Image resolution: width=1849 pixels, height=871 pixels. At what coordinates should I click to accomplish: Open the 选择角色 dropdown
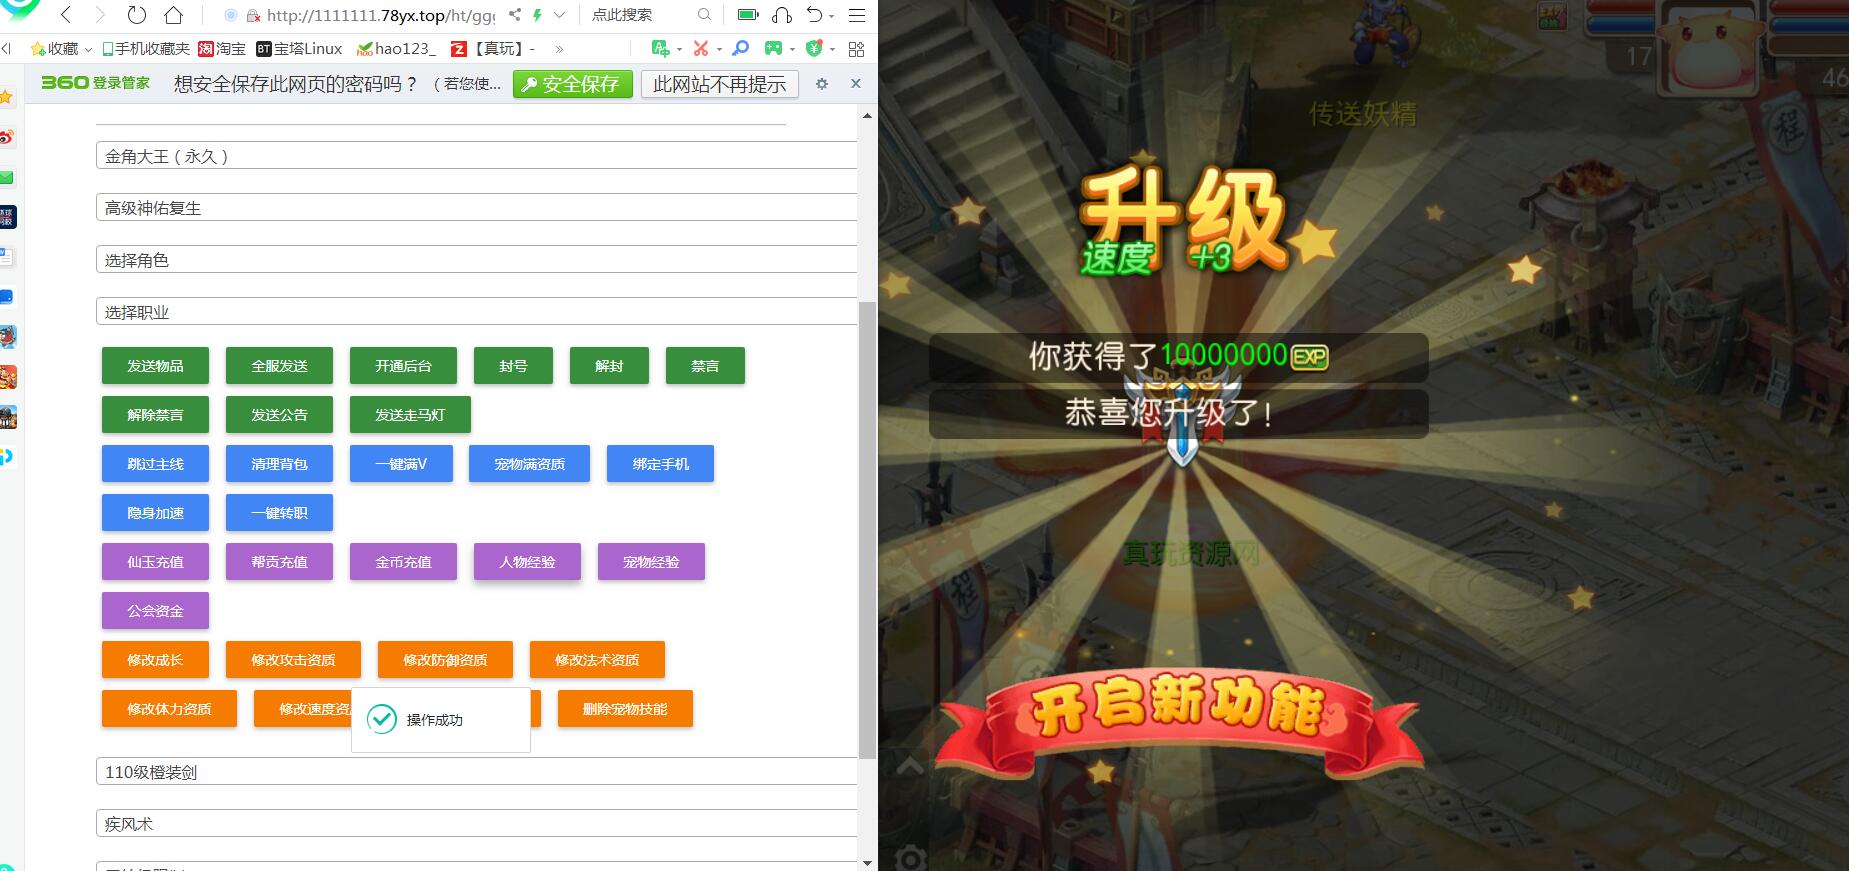[x=476, y=260]
